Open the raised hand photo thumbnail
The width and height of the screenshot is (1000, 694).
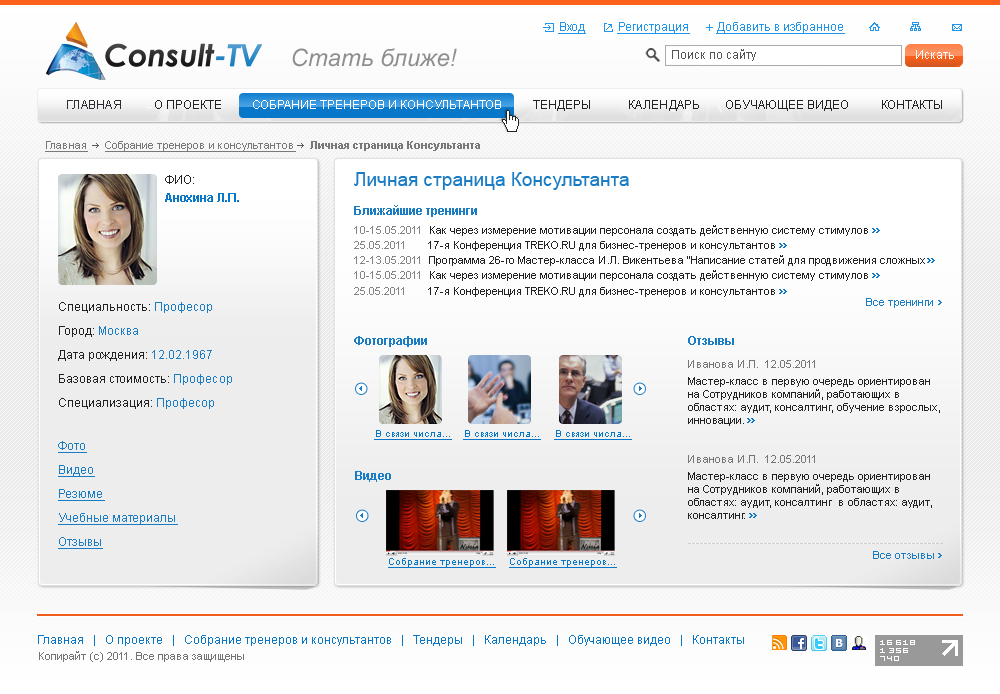coord(499,389)
